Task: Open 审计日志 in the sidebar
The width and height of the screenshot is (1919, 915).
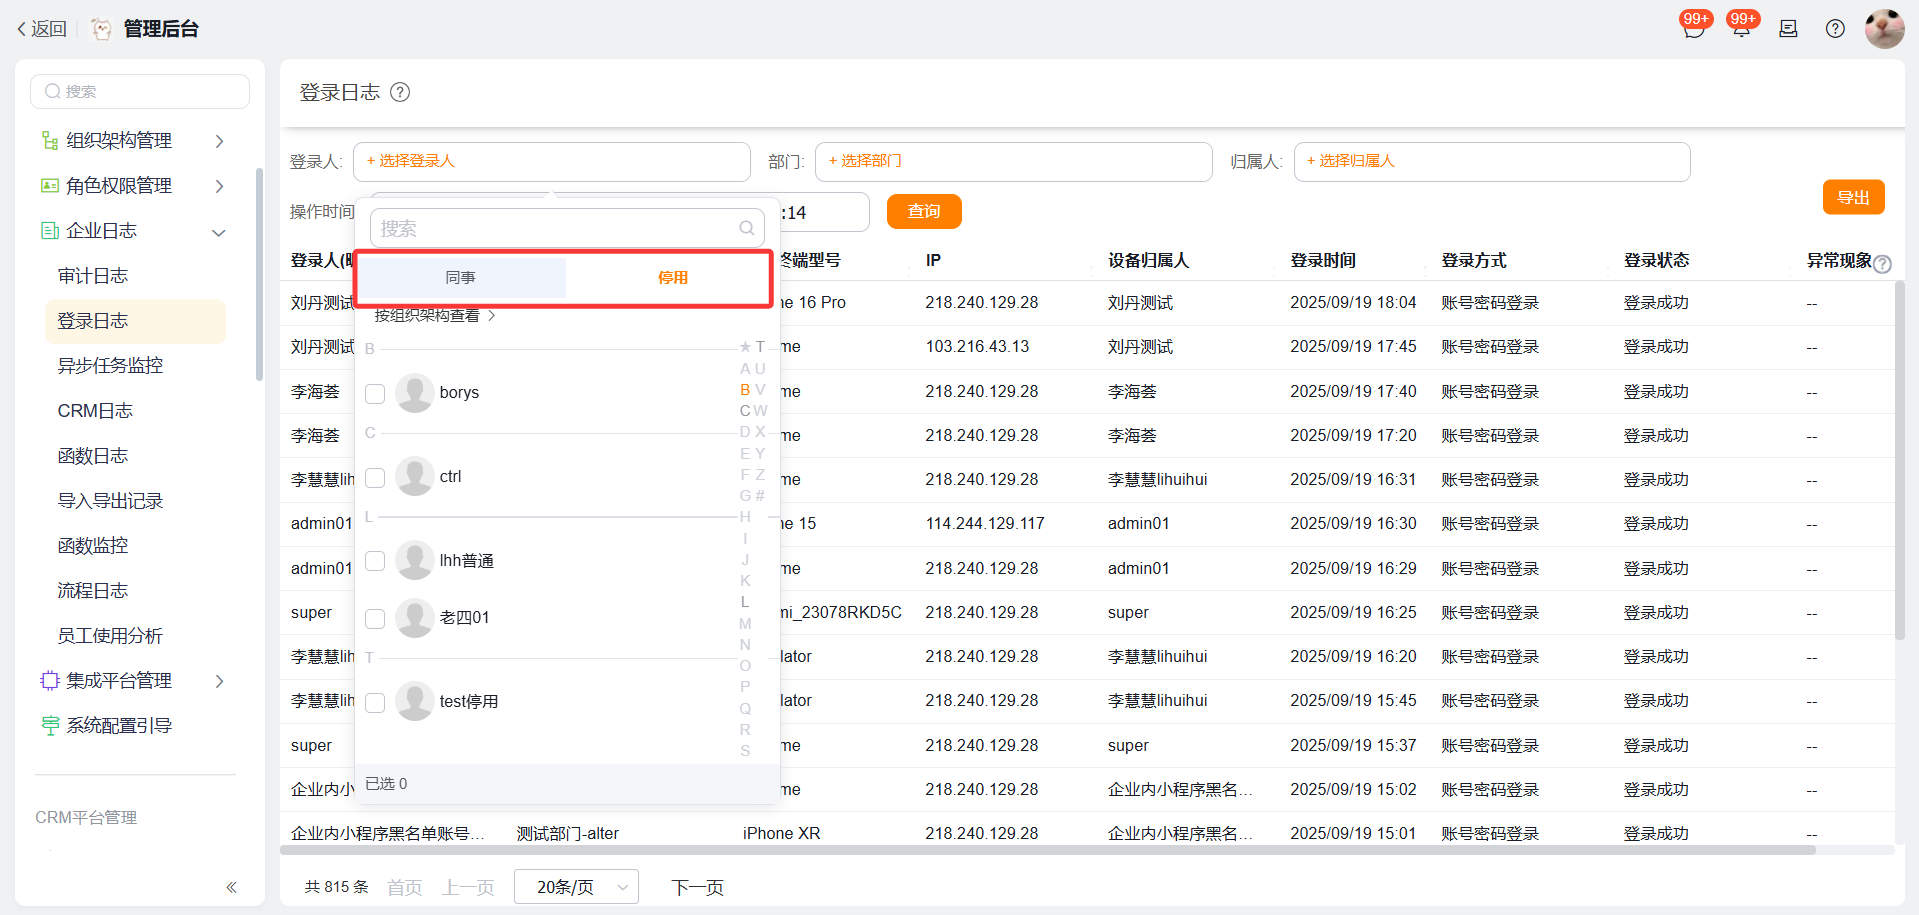Action: coord(93,276)
